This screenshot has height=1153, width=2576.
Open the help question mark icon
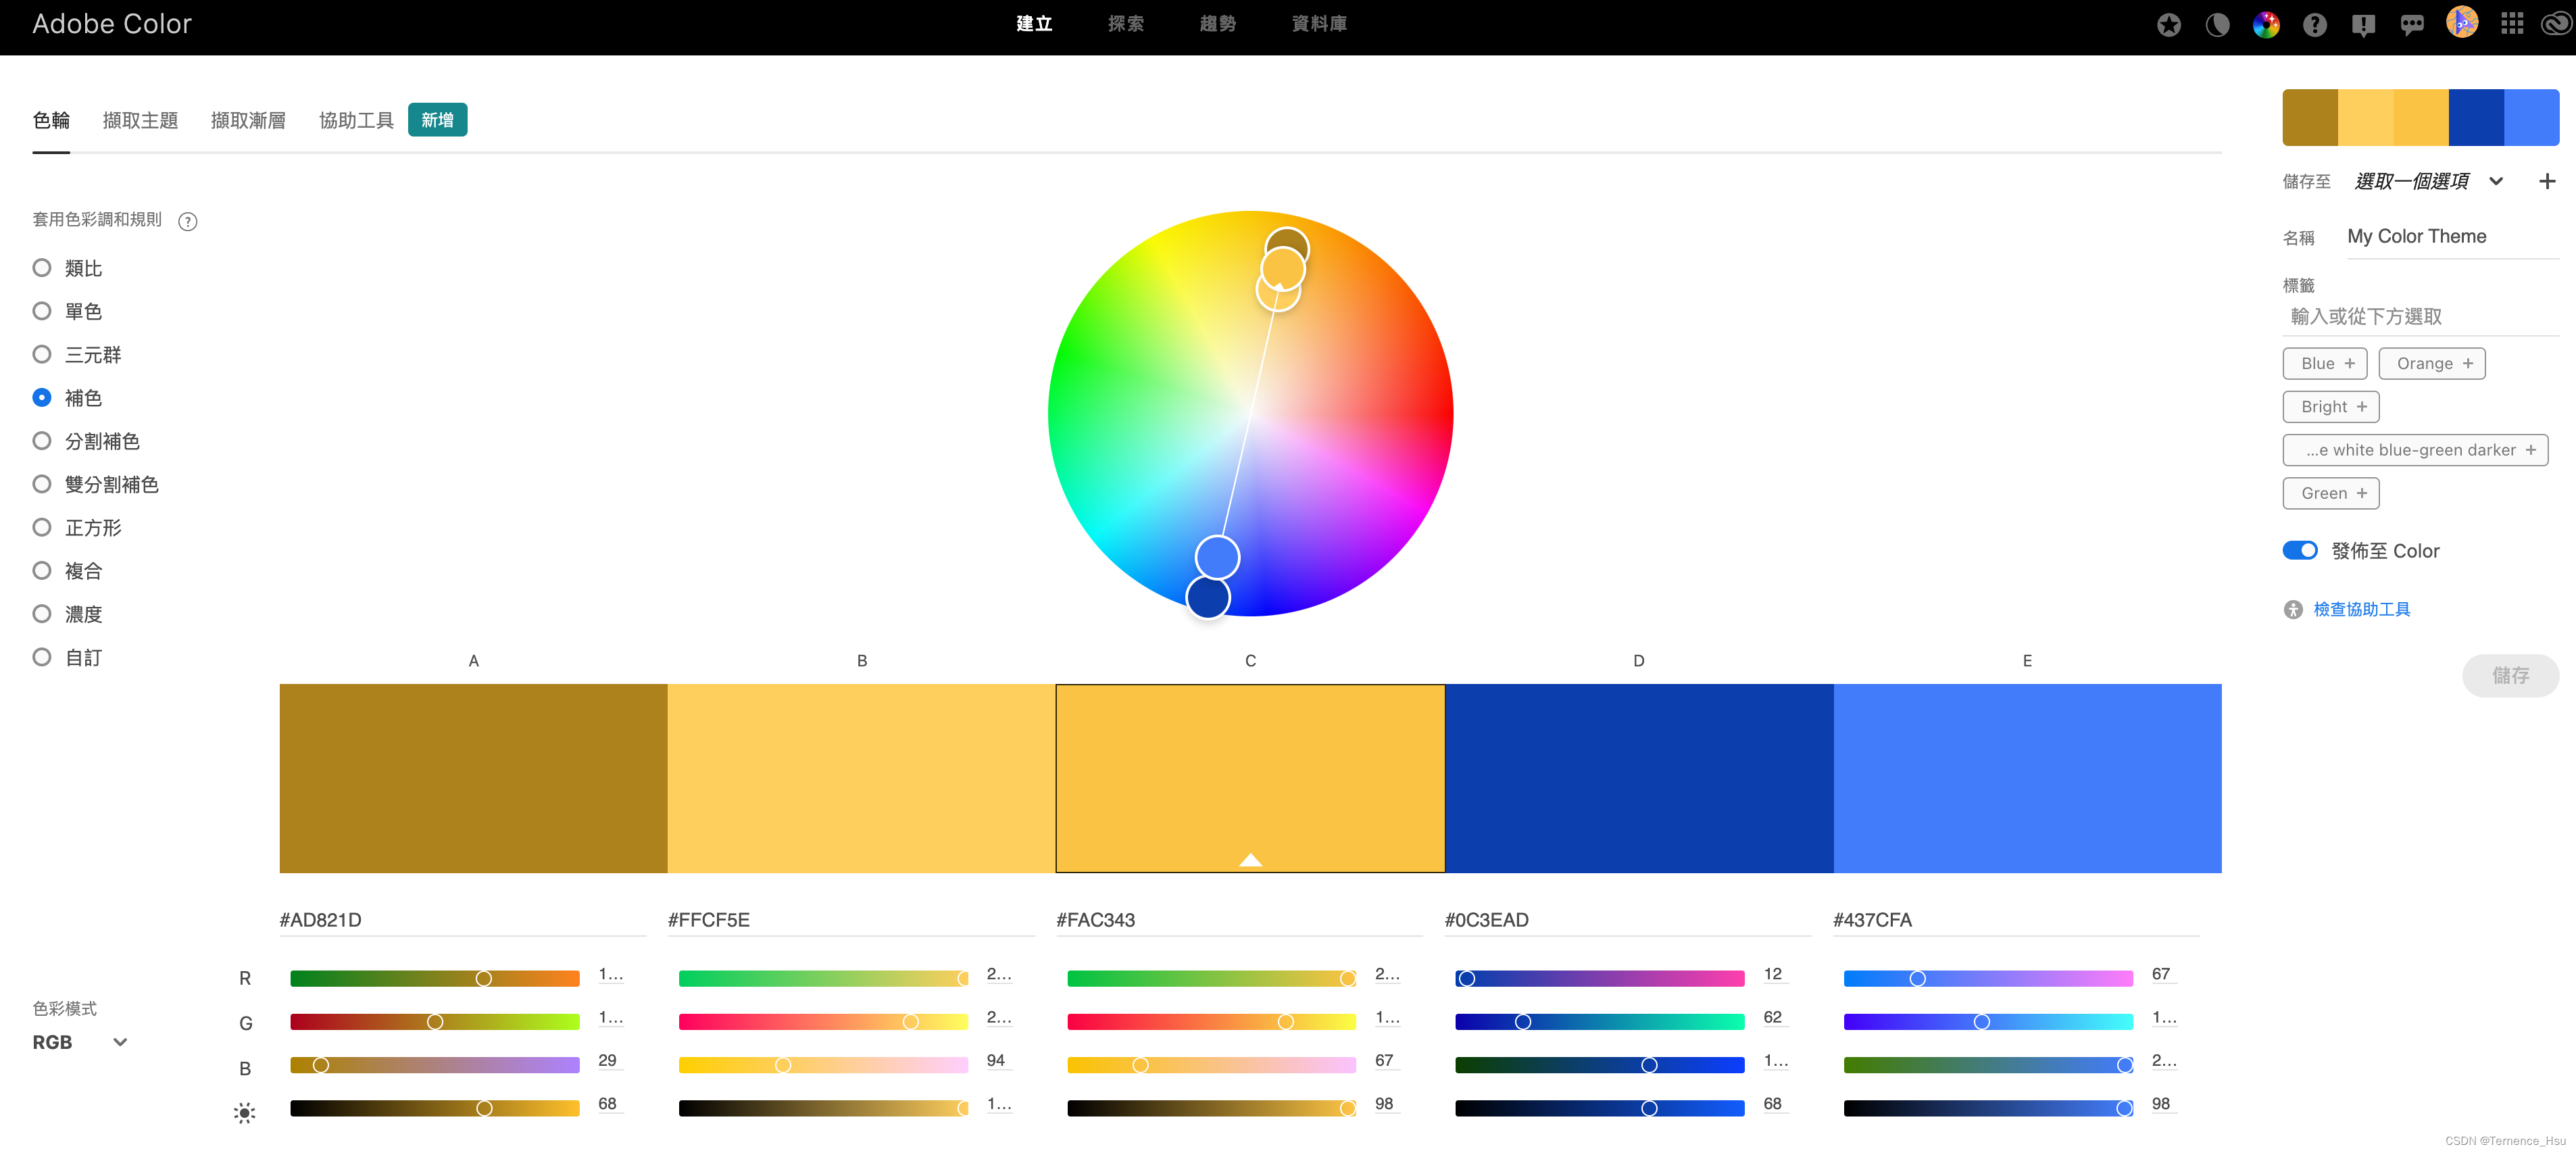click(2314, 25)
